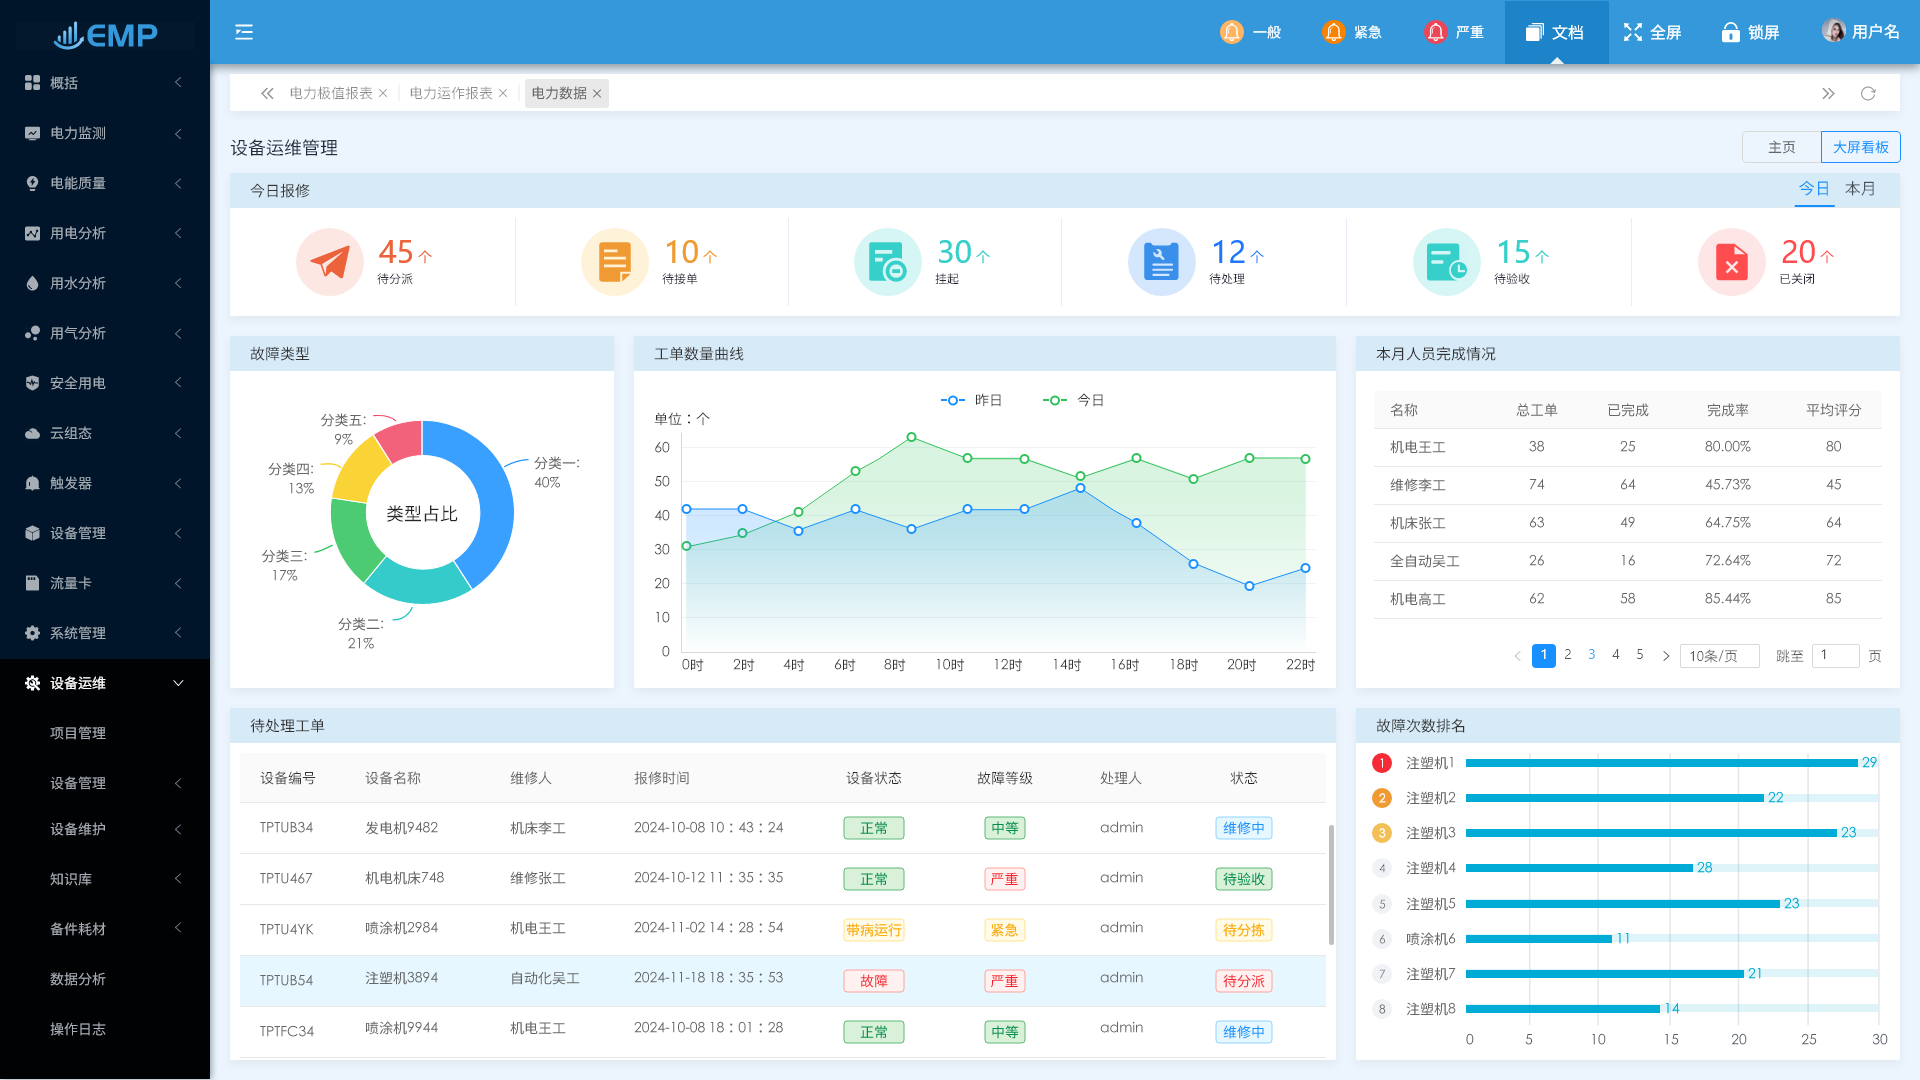
Task: Toggle 昨日 series in chart legend
Action: (x=970, y=400)
